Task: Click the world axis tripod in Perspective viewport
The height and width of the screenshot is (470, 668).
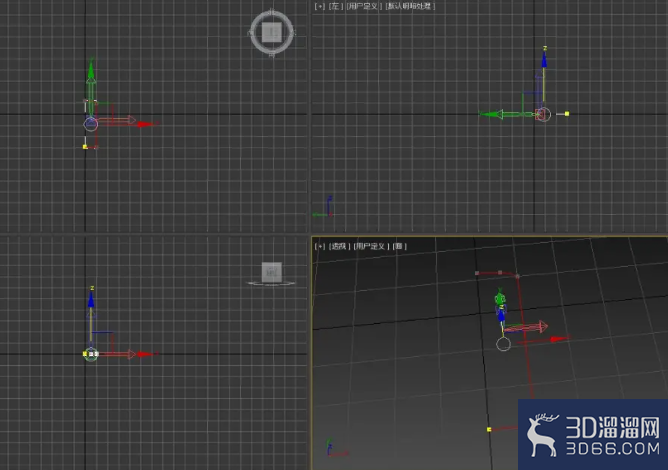Action: pos(336,448)
